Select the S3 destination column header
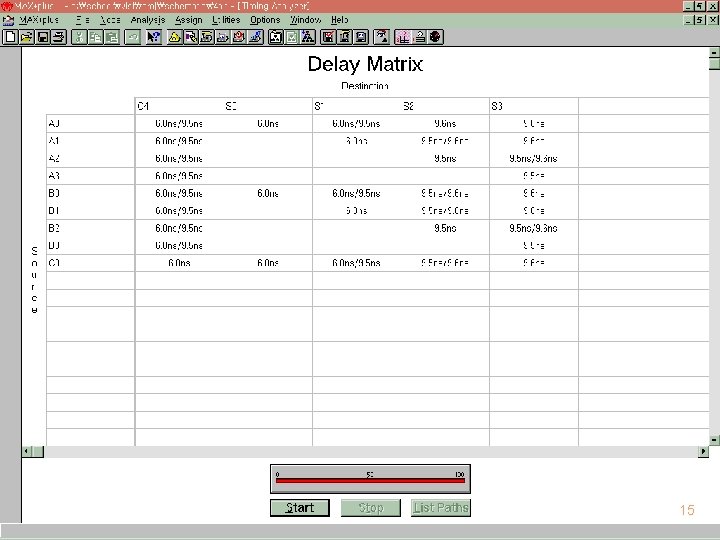This screenshot has height=540, width=720. click(x=534, y=106)
